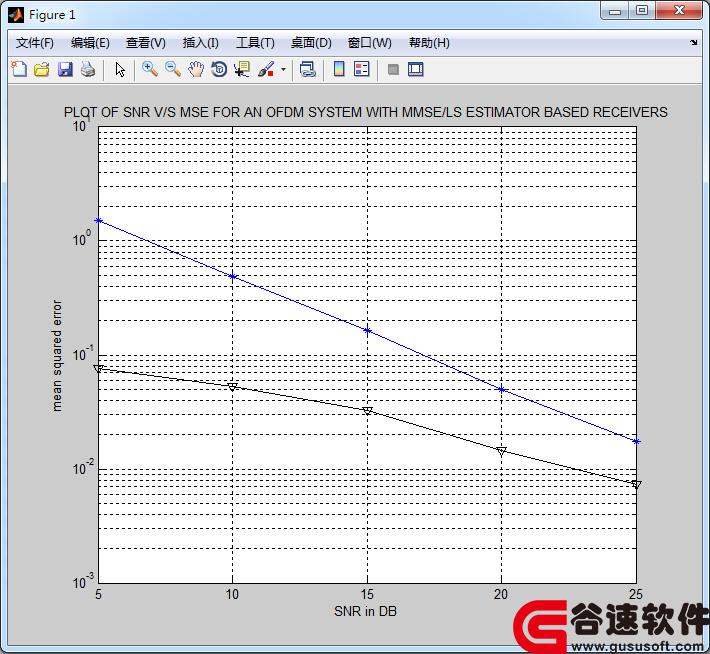The height and width of the screenshot is (654, 710).
Task: Activate the Zoom In magnifier tool
Action: pyautogui.click(x=150, y=69)
